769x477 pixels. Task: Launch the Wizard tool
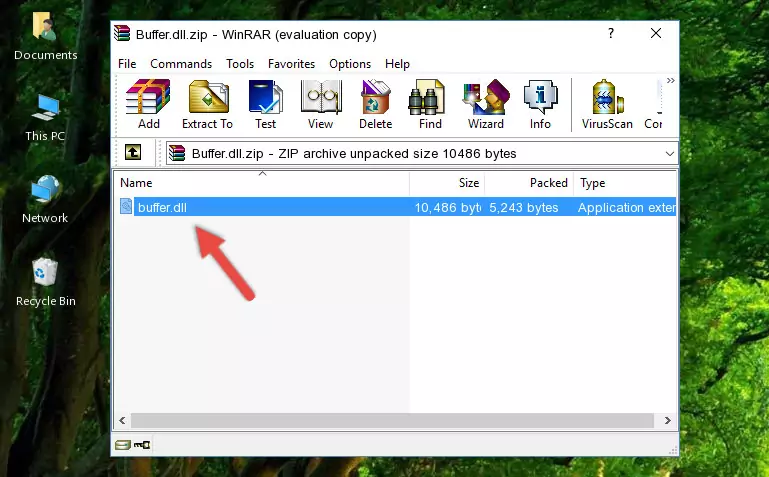click(486, 104)
